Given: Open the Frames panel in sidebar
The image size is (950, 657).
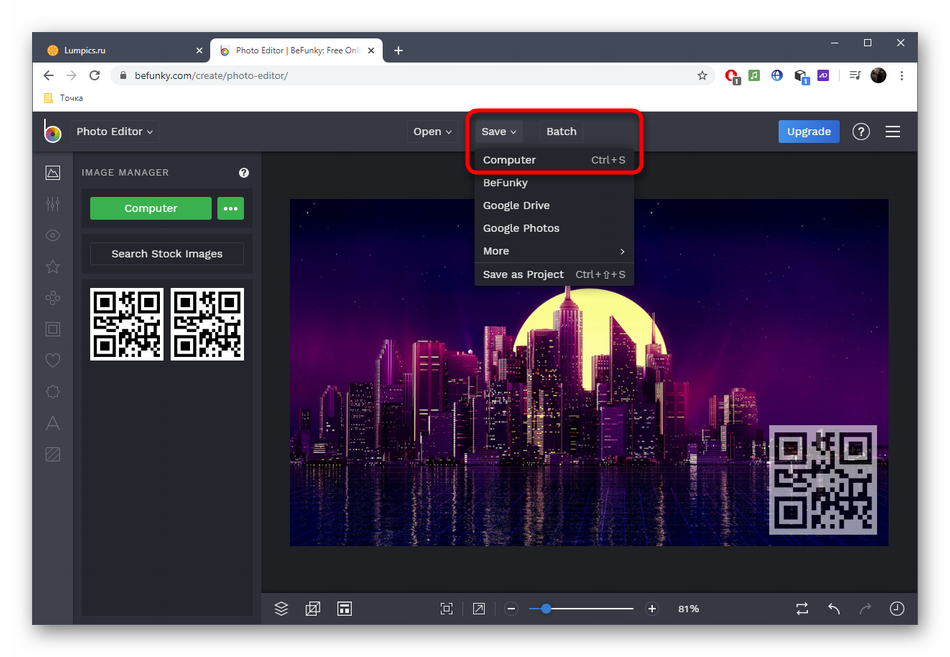Looking at the screenshot, I should [x=53, y=329].
